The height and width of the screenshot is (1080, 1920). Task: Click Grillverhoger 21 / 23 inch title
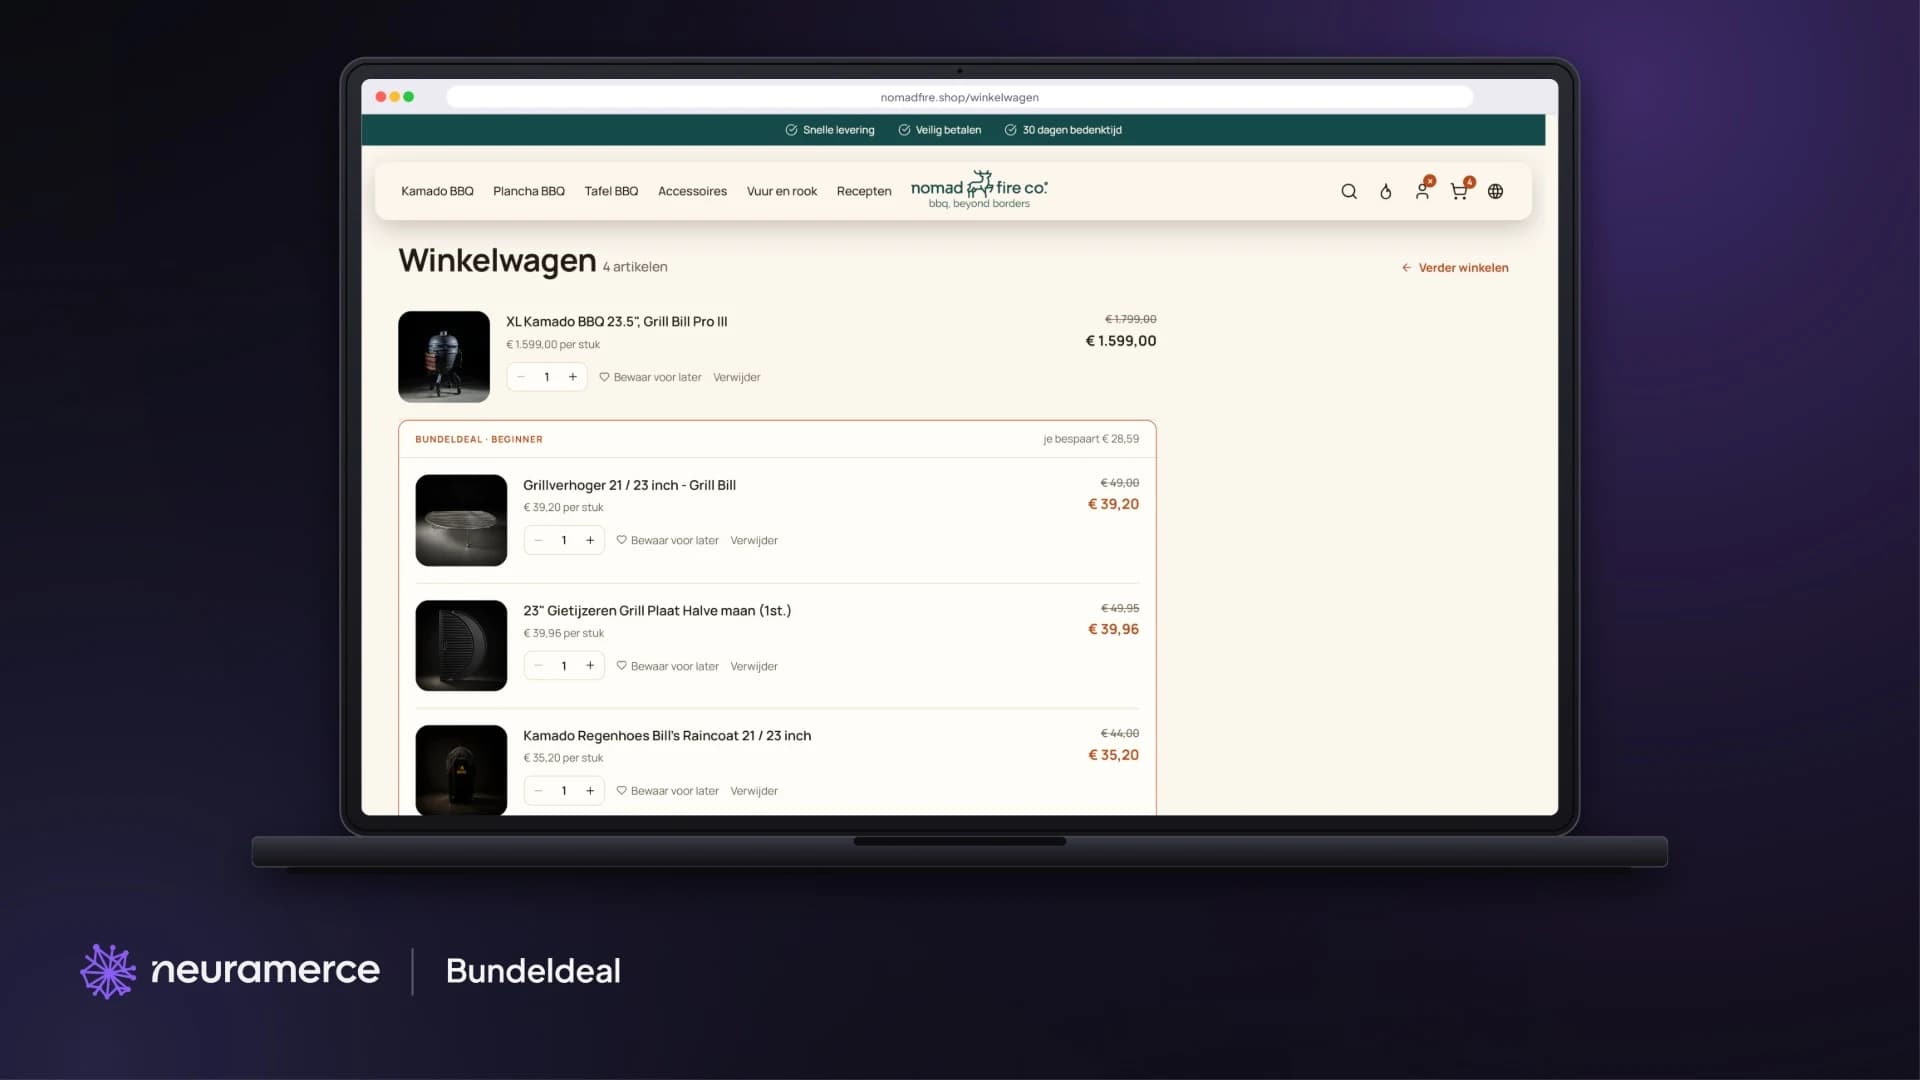coord(629,485)
